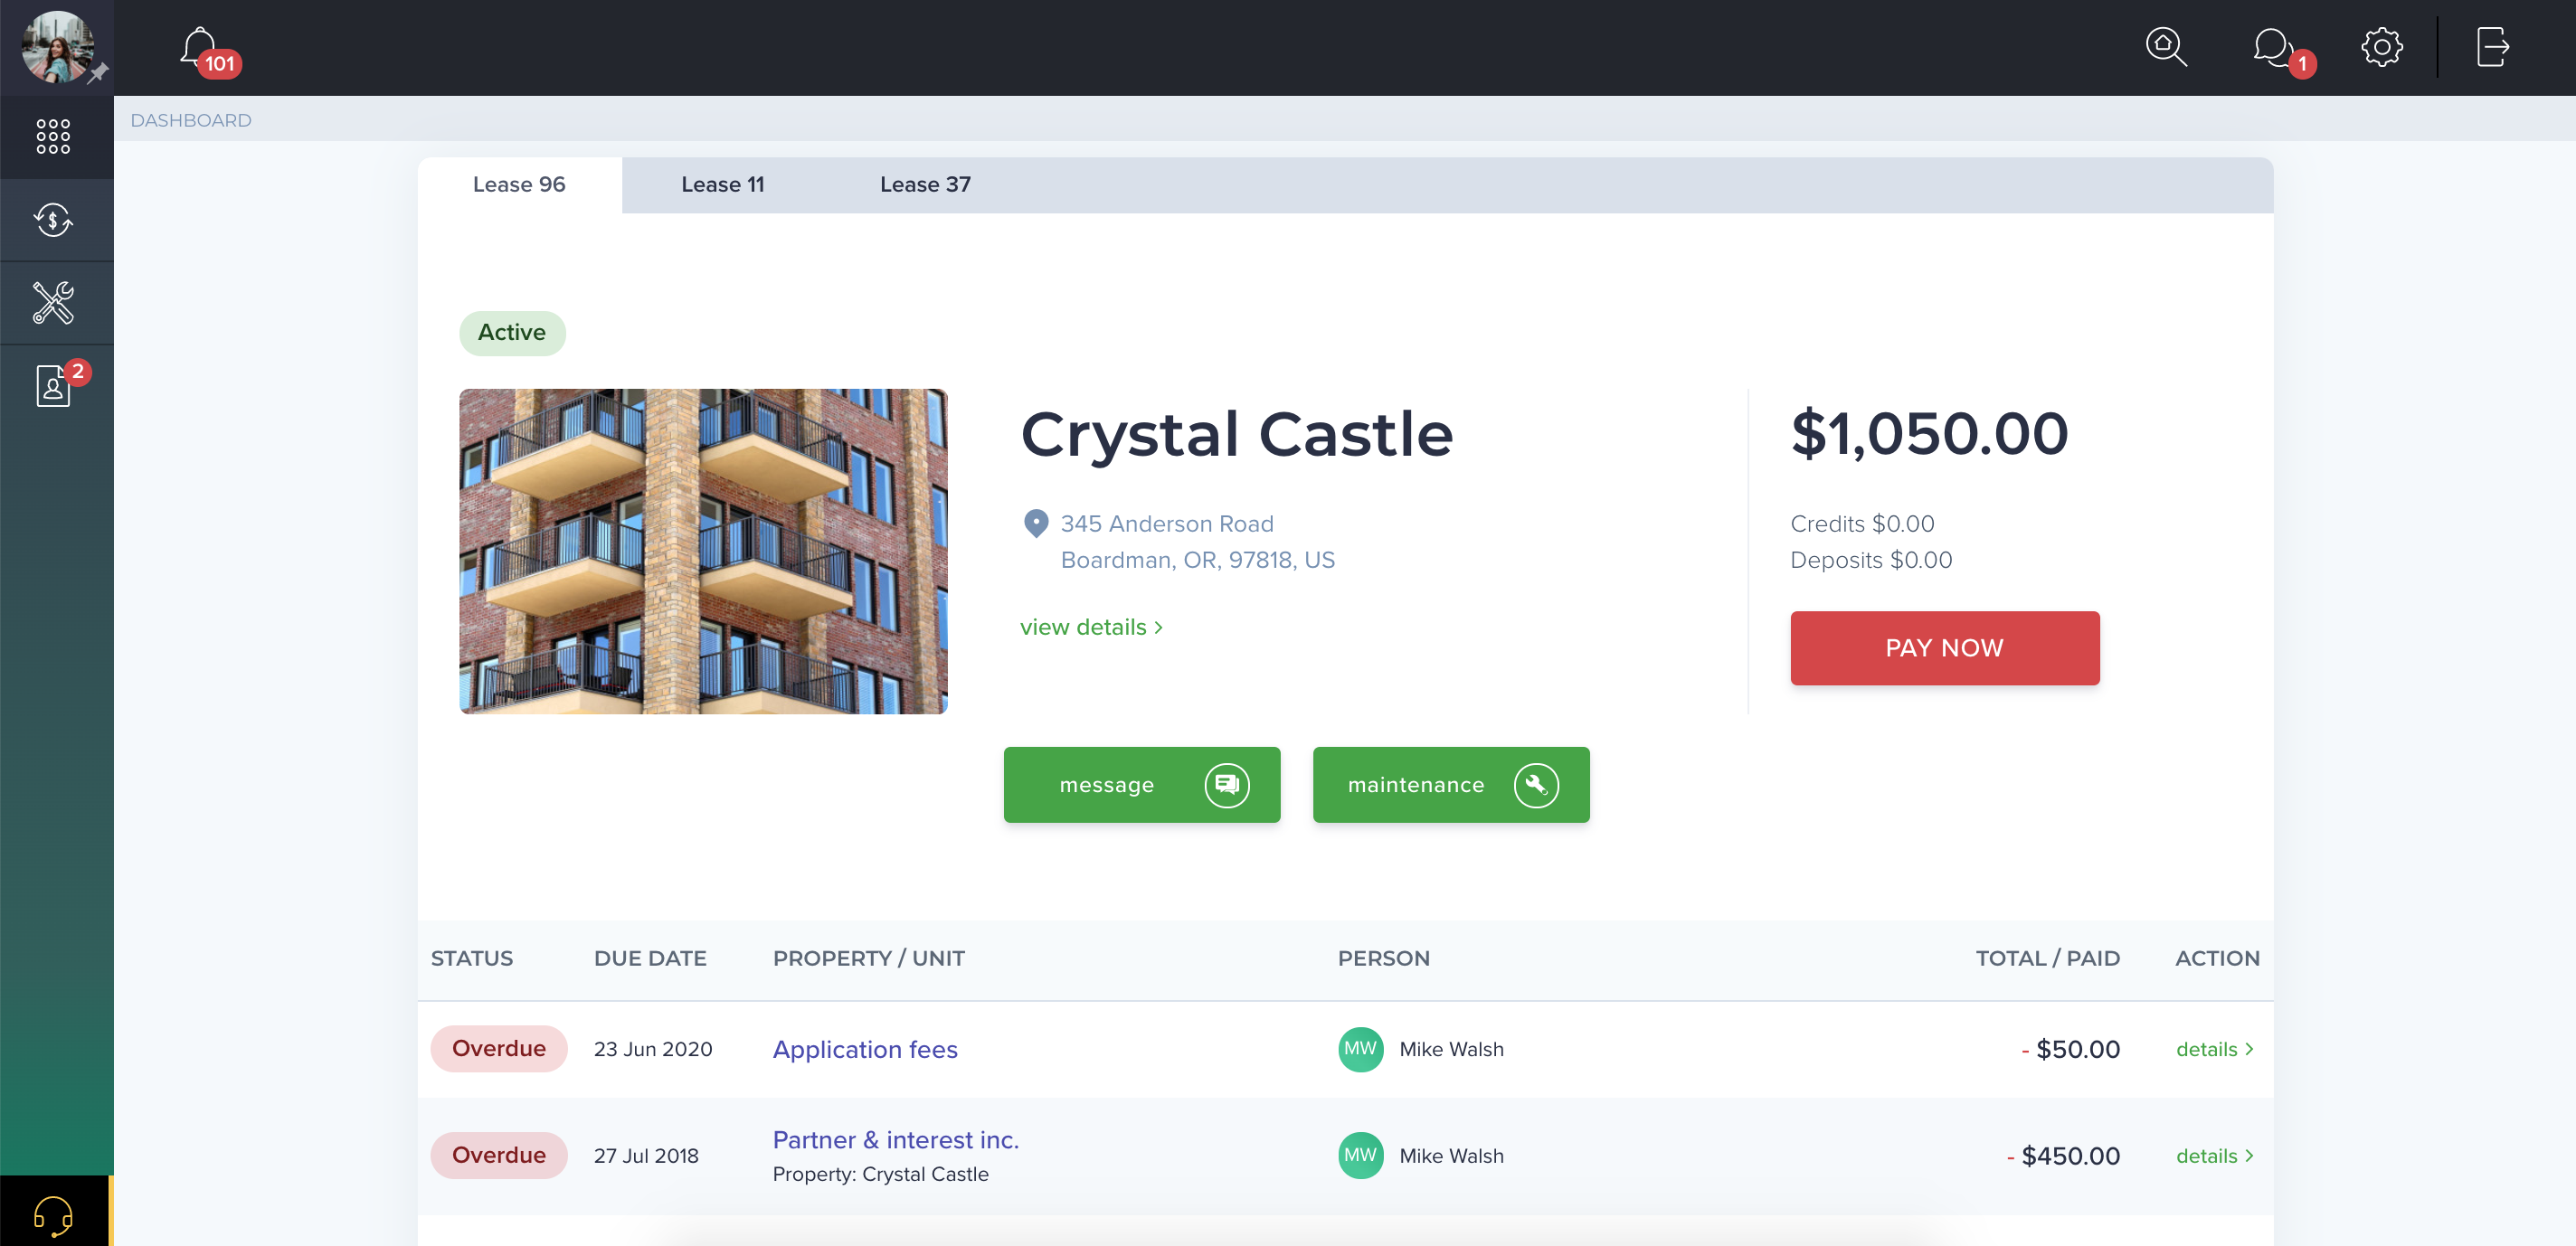2576x1246 pixels.
Task: Click the DUE DATE column header
Action: [650, 958]
